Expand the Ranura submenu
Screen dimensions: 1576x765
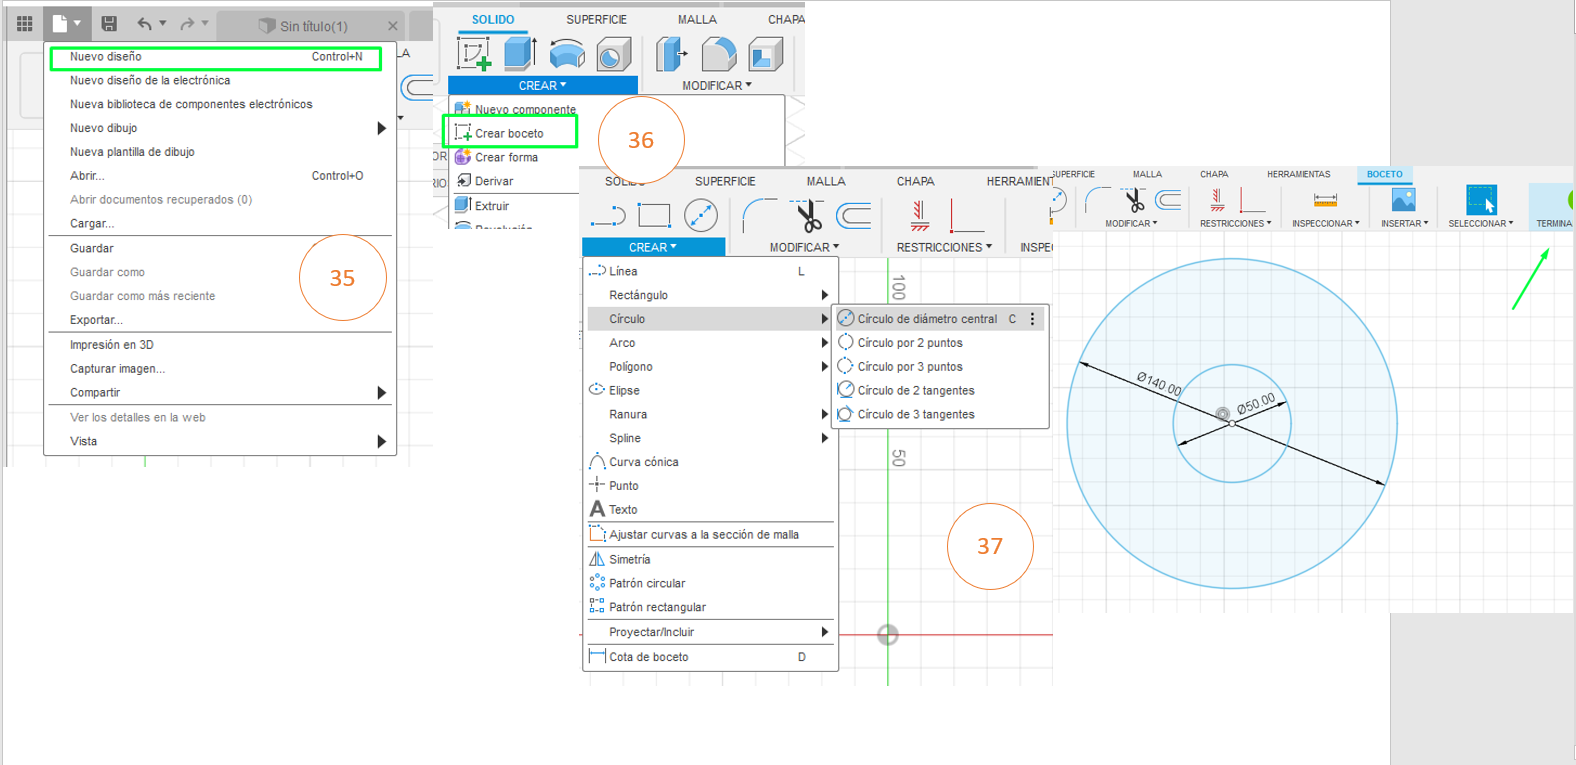tap(825, 414)
